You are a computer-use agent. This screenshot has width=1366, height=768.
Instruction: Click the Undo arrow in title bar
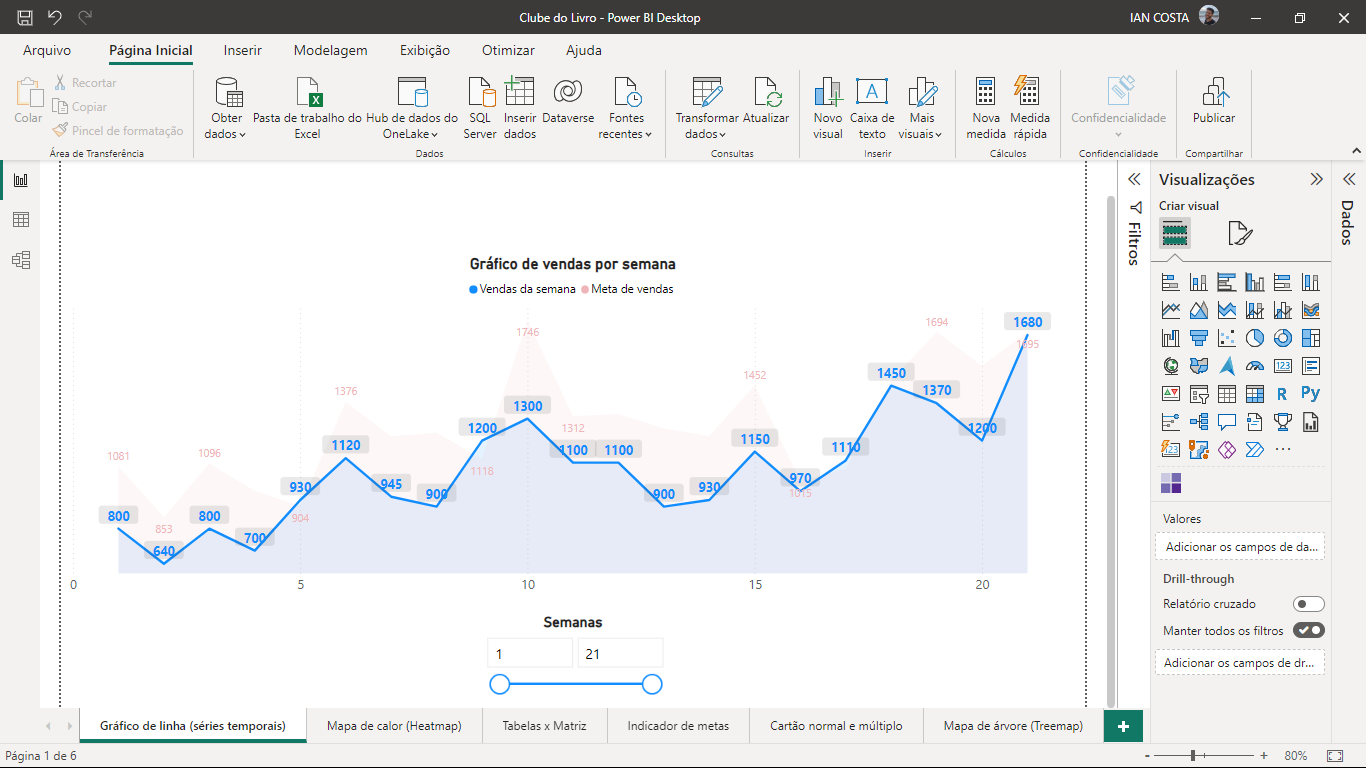pos(55,17)
